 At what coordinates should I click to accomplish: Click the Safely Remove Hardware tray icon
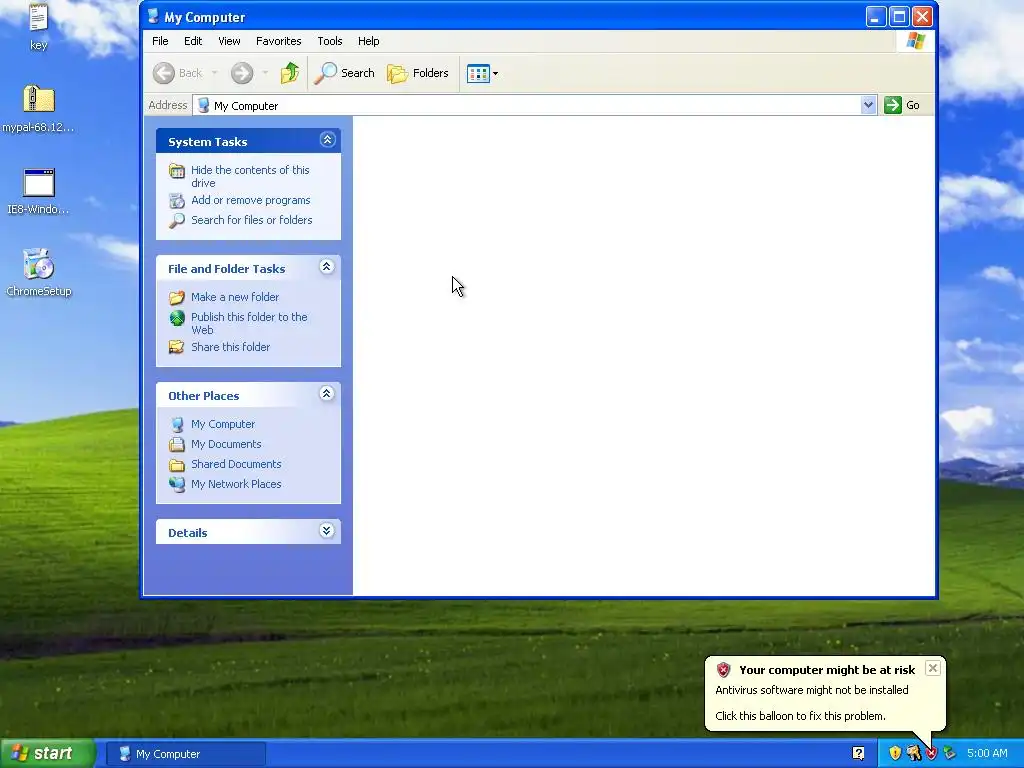(x=949, y=754)
